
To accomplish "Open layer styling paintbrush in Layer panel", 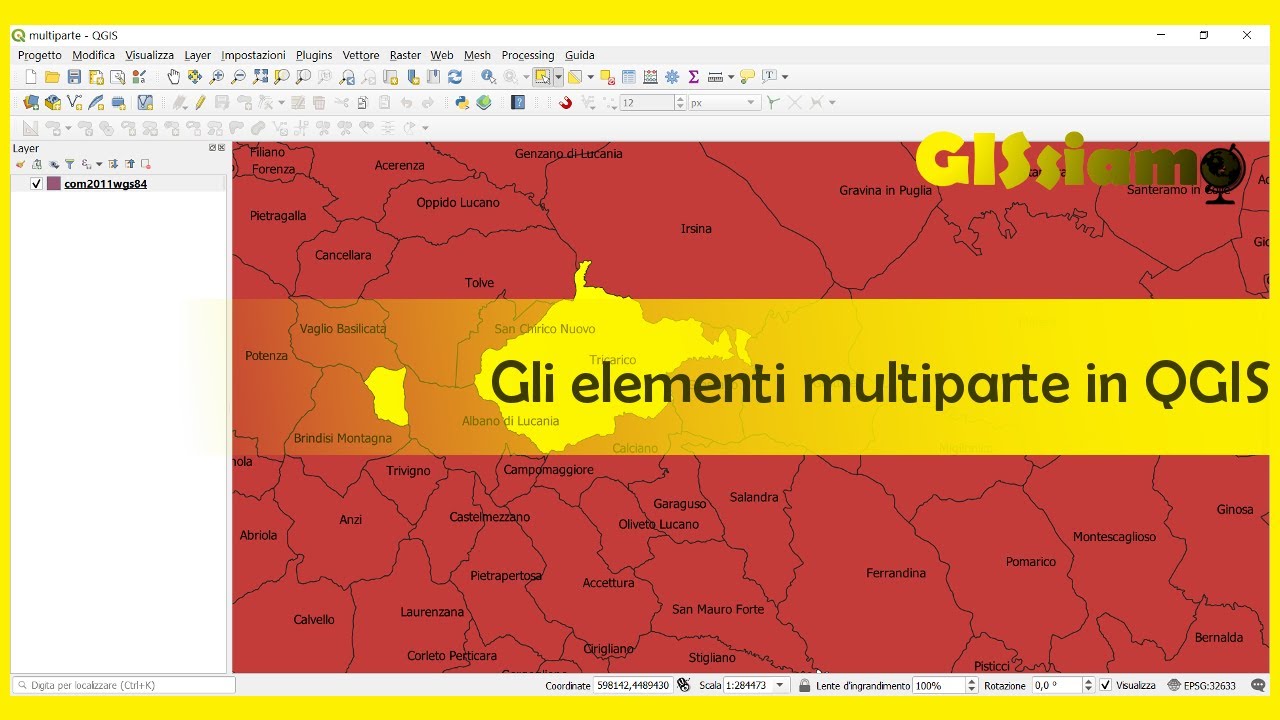I will 20,164.
